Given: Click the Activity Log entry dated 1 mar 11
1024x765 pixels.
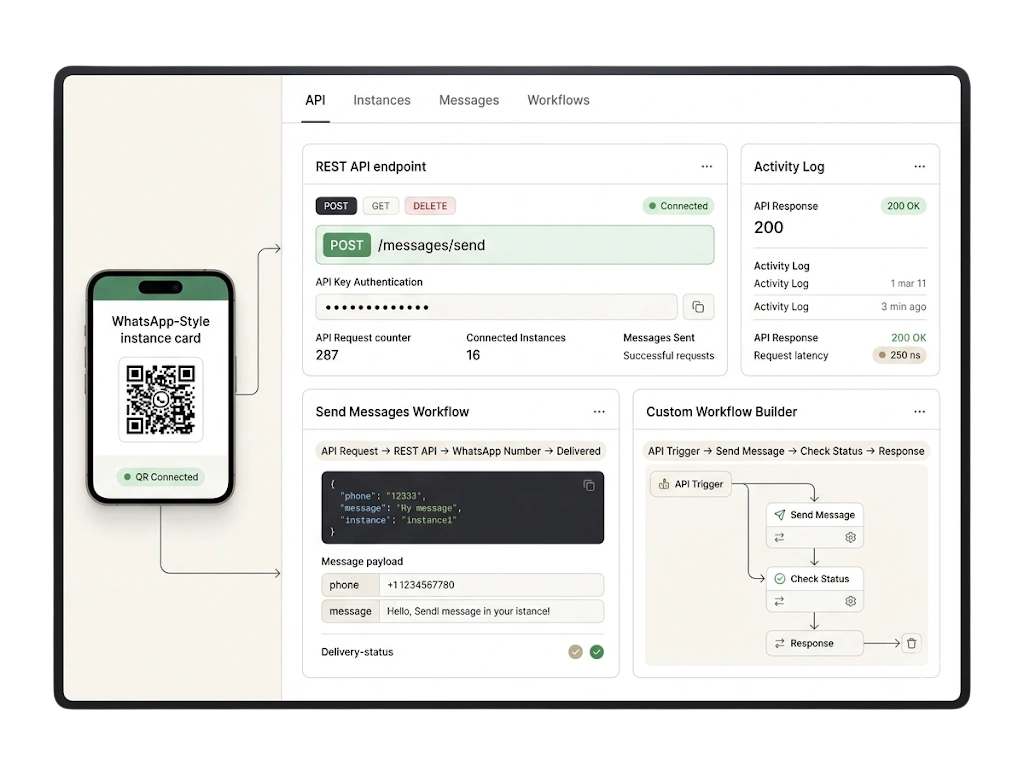Looking at the screenshot, I should 840,284.
